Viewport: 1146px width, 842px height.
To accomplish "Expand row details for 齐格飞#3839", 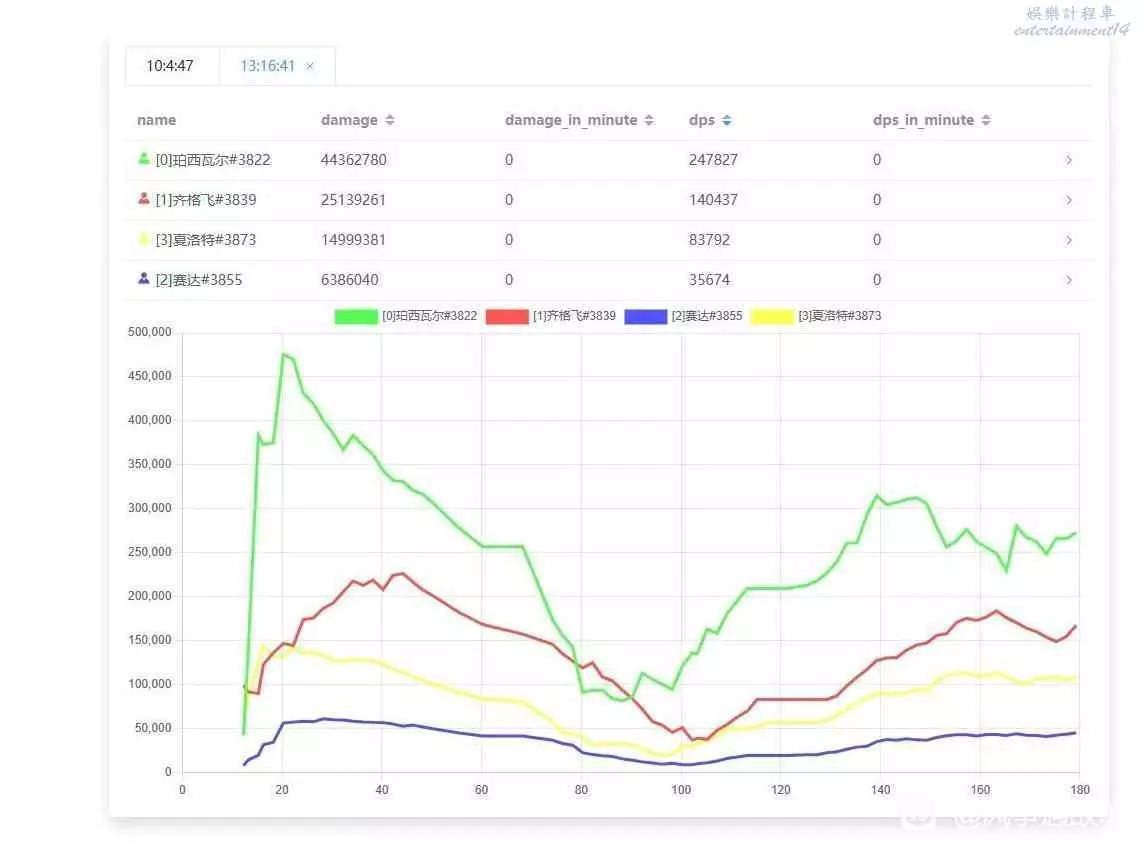I will click(1068, 200).
